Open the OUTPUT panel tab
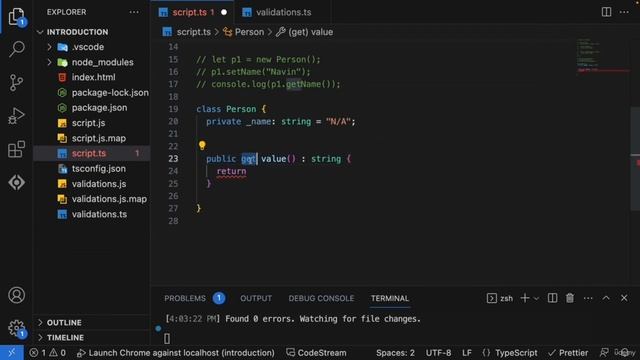The width and height of the screenshot is (640, 360). click(256, 298)
